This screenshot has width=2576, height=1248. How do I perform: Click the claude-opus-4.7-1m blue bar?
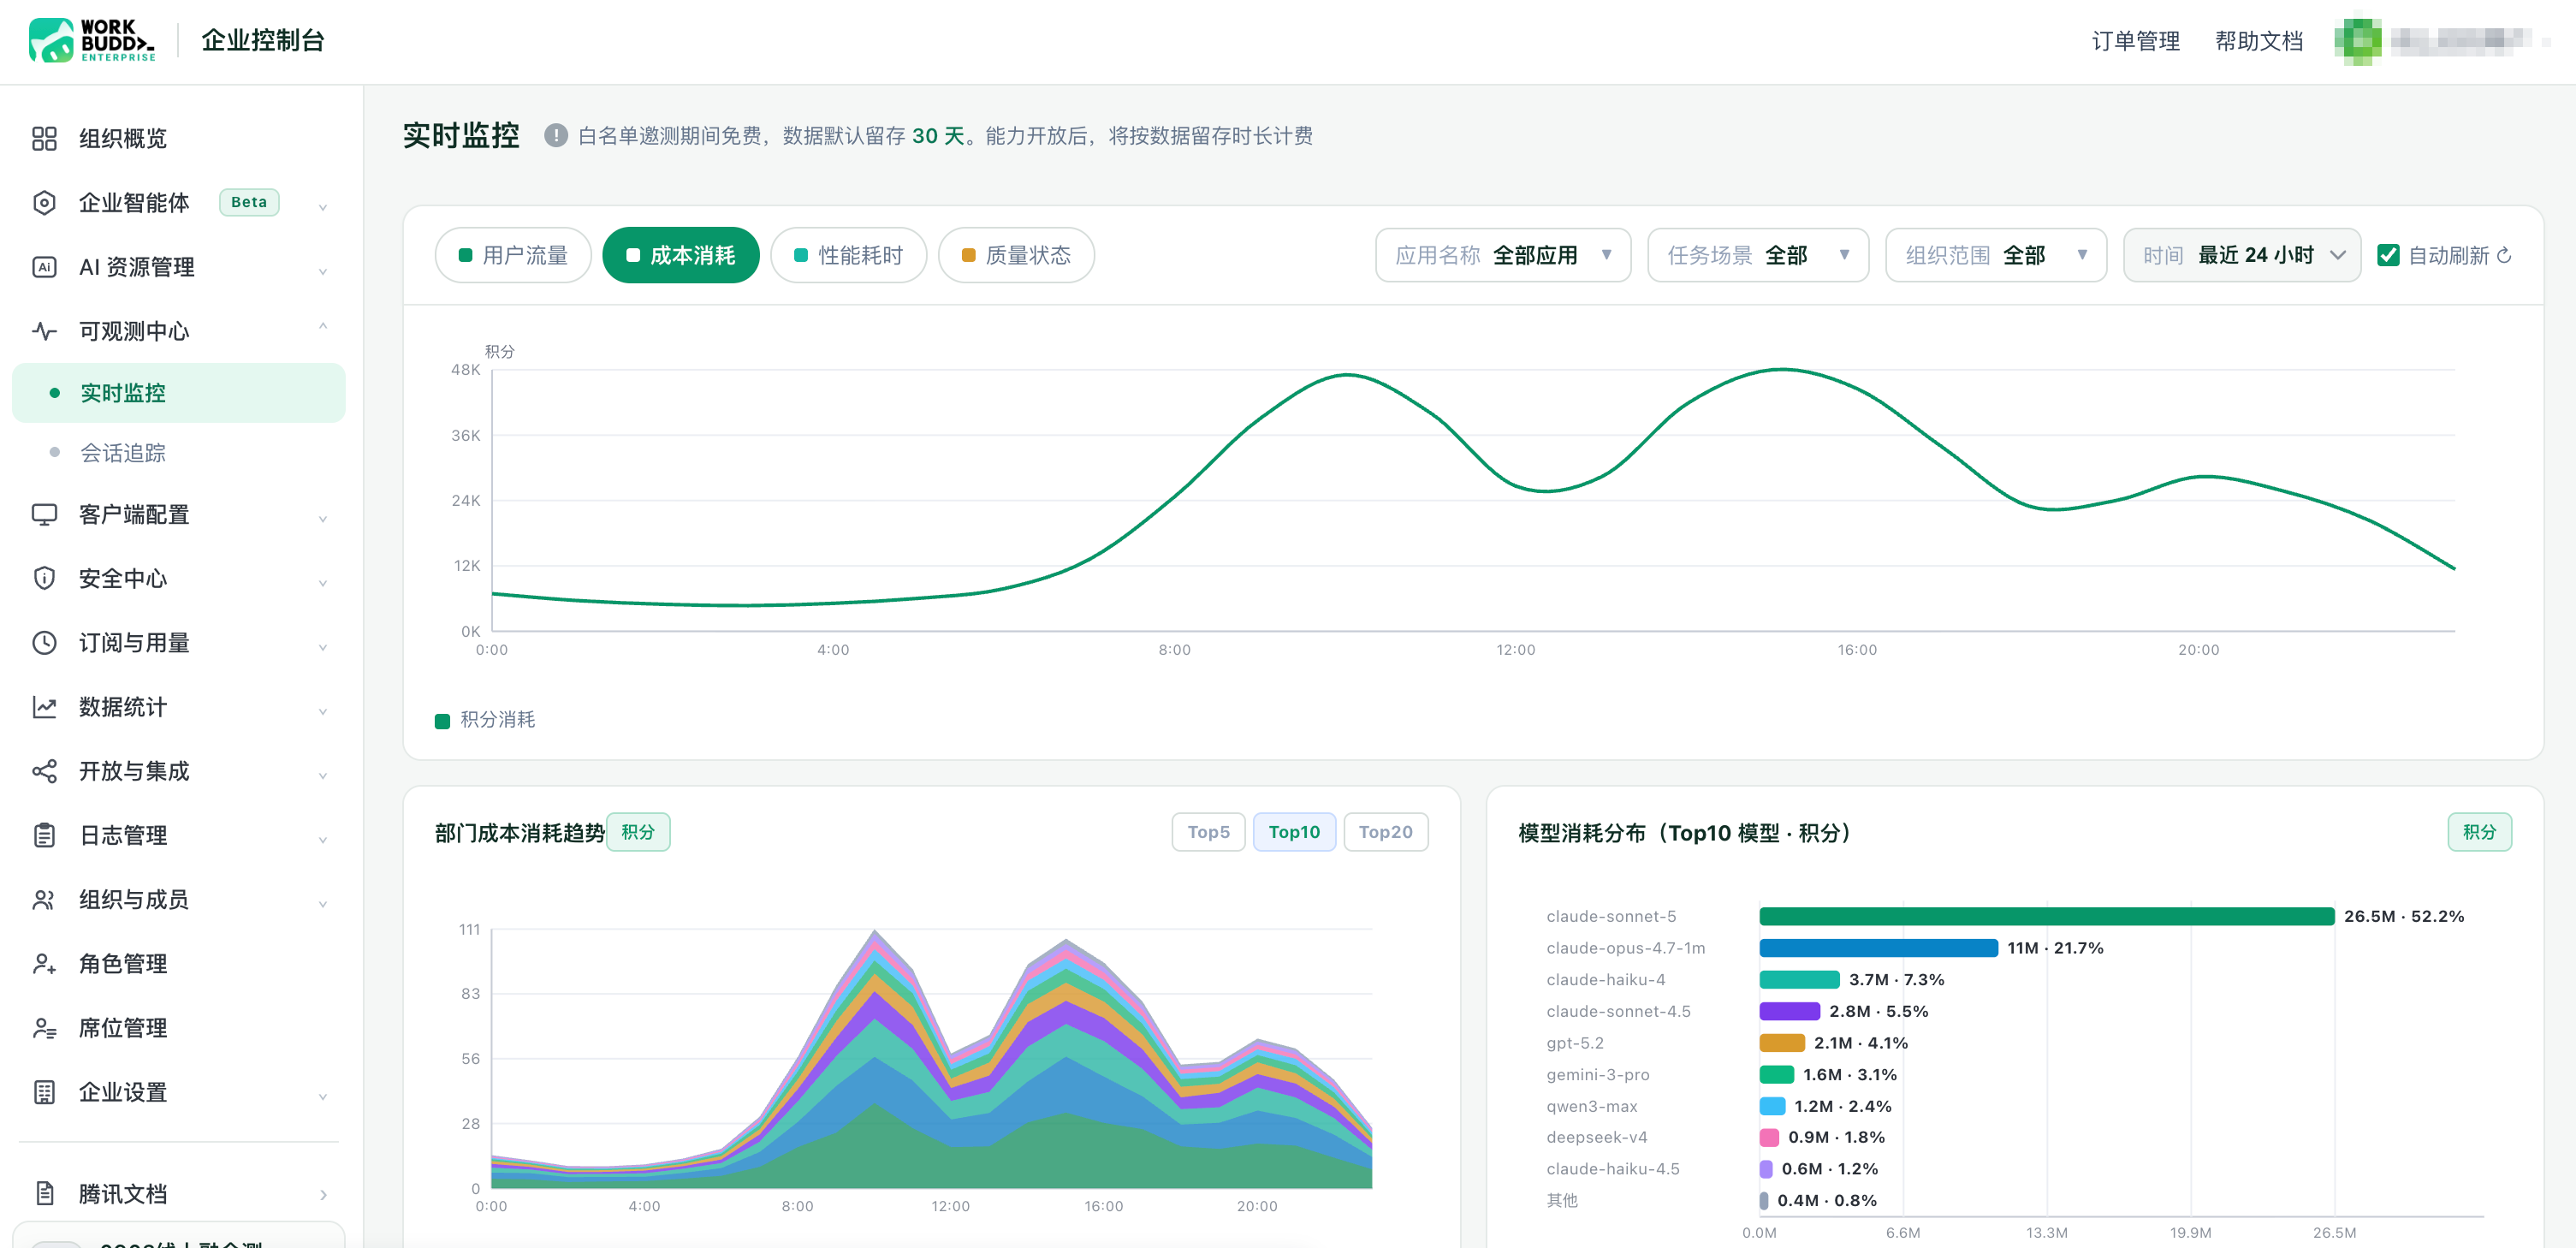point(1878,948)
